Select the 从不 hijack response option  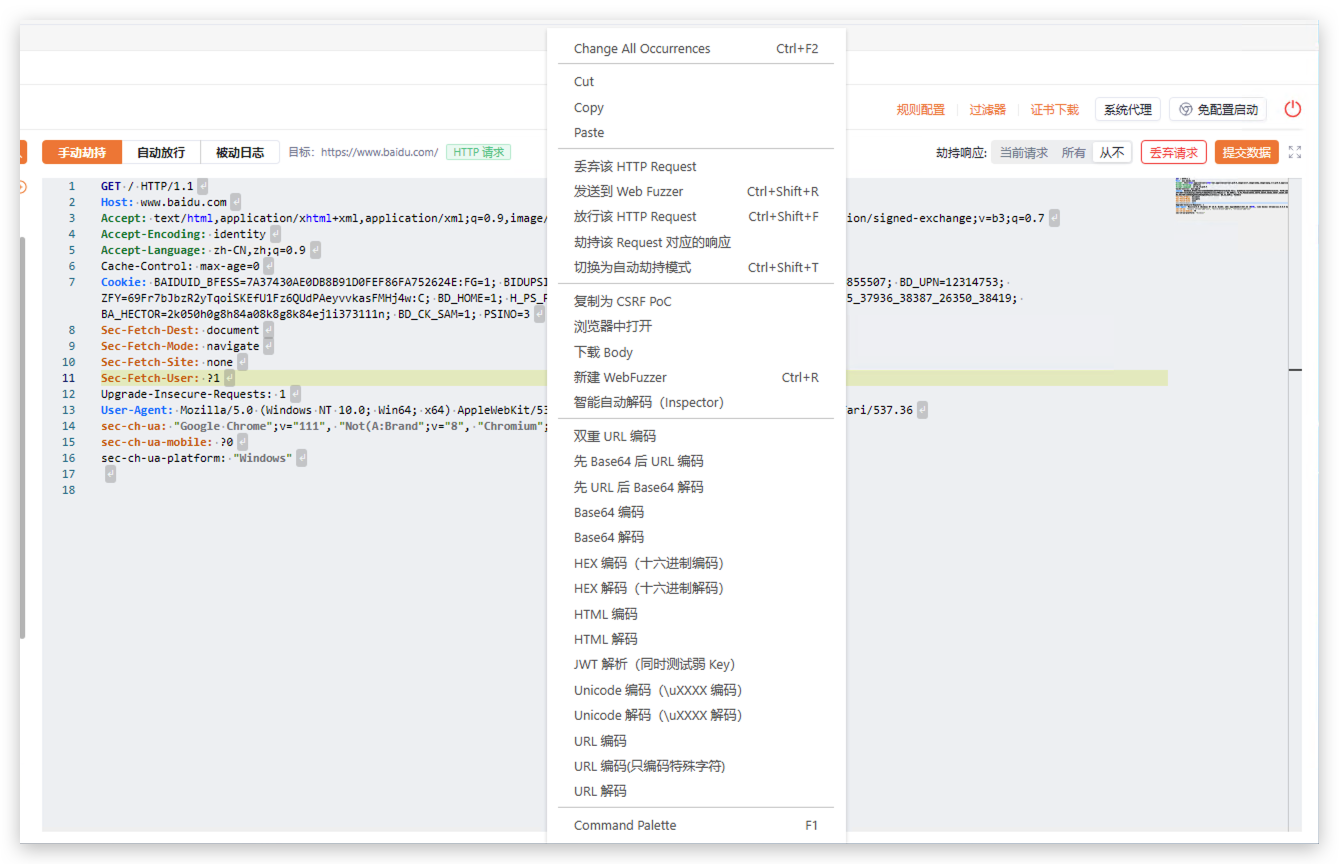[1111, 153]
